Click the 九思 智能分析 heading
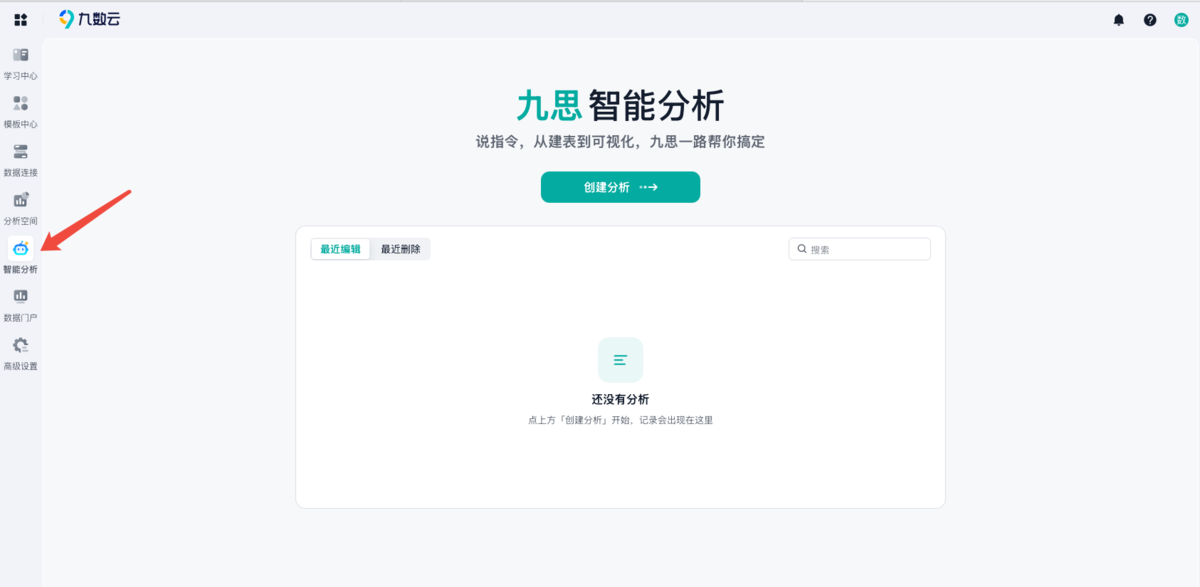1200x587 pixels. (x=620, y=105)
